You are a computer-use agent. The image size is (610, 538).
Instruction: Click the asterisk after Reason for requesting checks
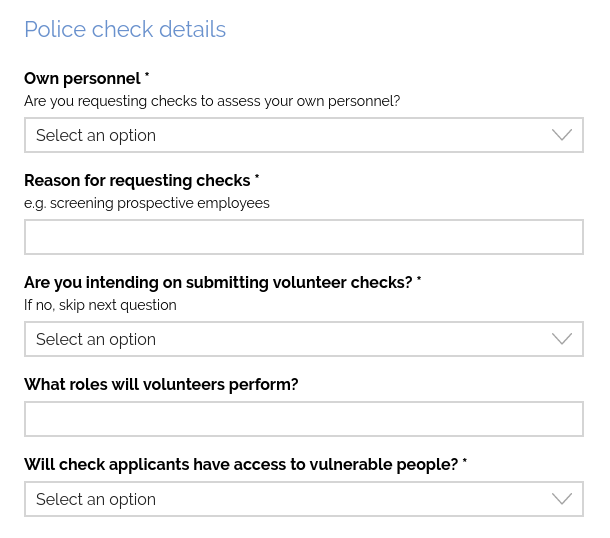[x=257, y=178]
